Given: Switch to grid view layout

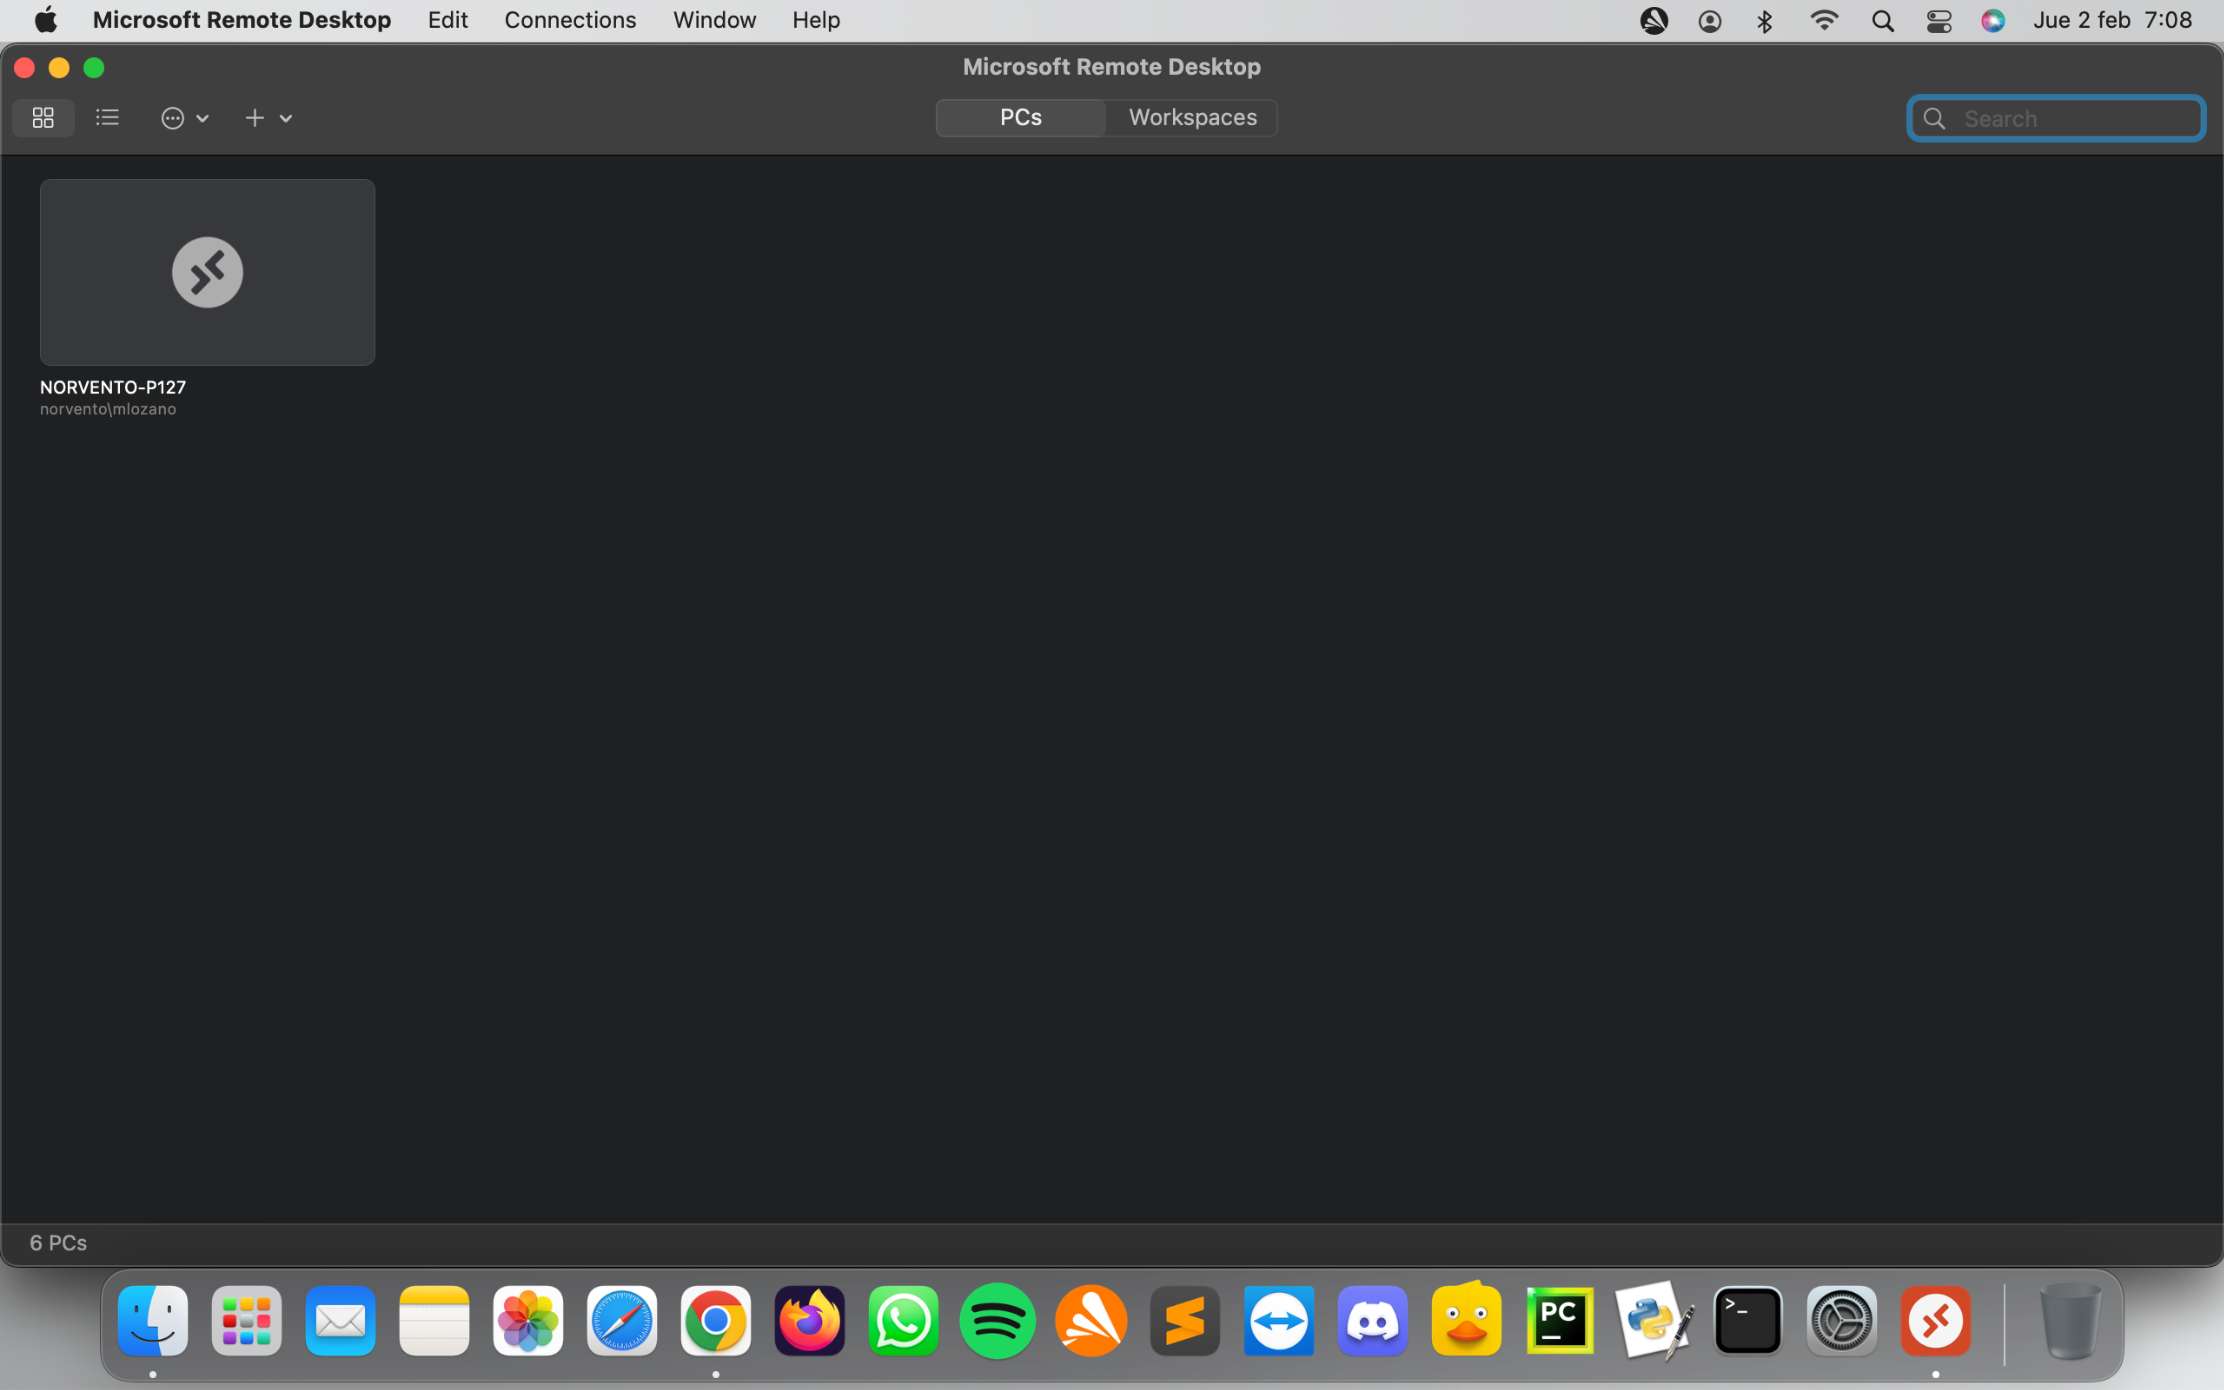Looking at the screenshot, I should pos(43,118).
